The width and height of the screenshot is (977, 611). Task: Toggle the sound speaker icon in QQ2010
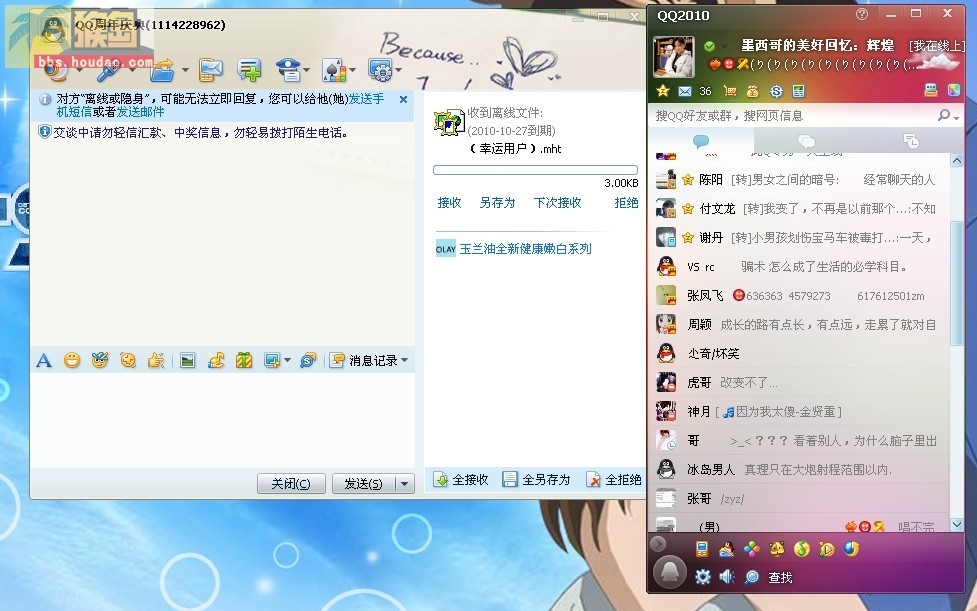pyautogui.click(x=727, y=577)
